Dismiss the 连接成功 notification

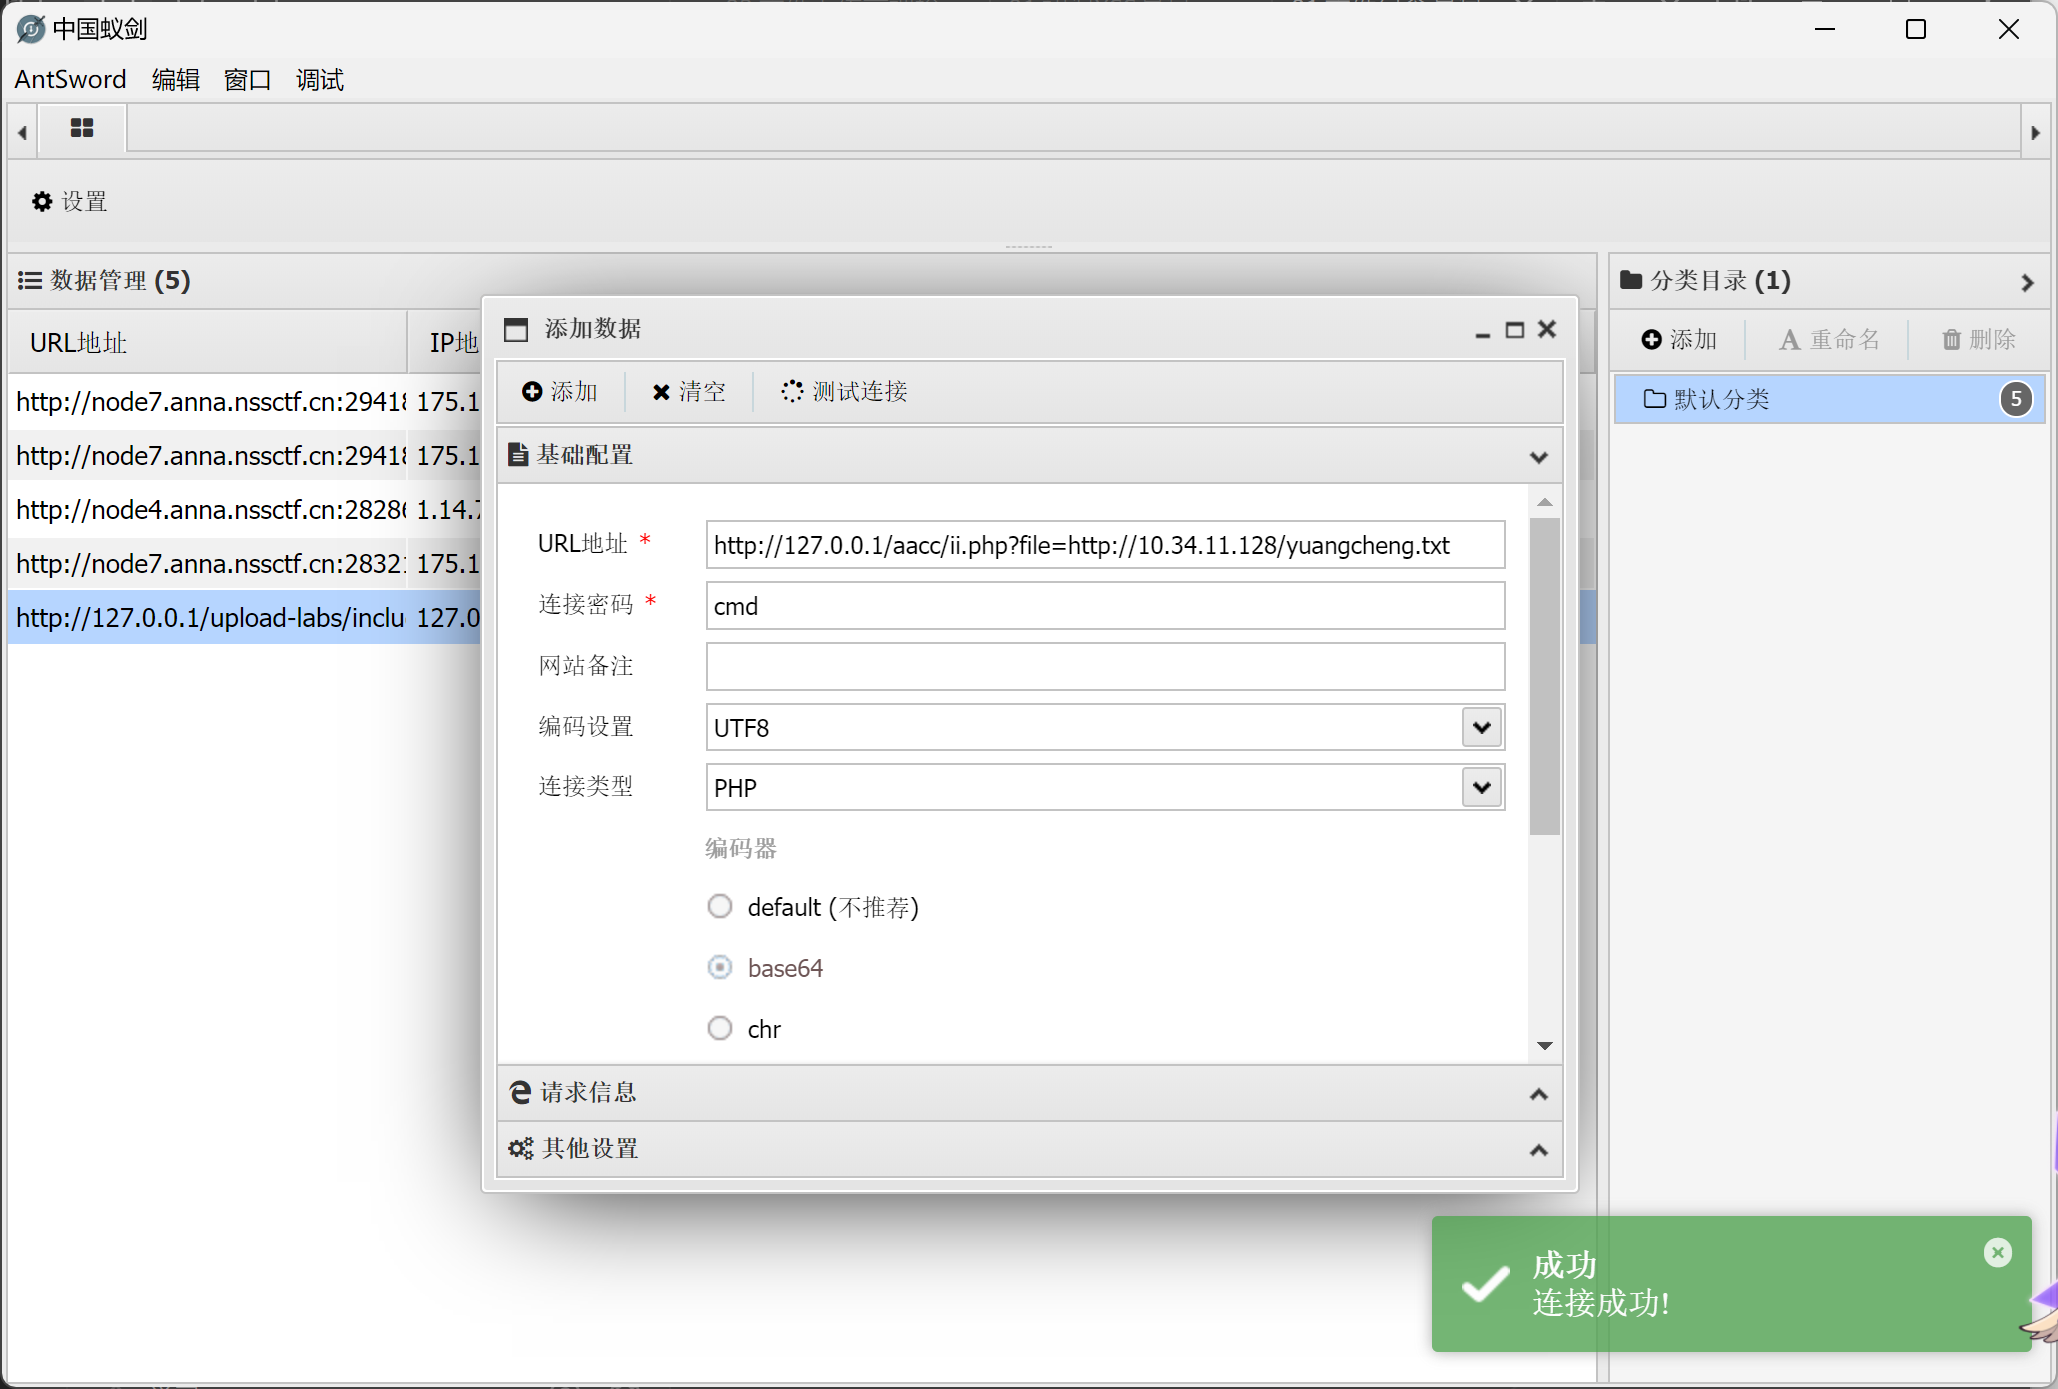click(1997, 1252)
